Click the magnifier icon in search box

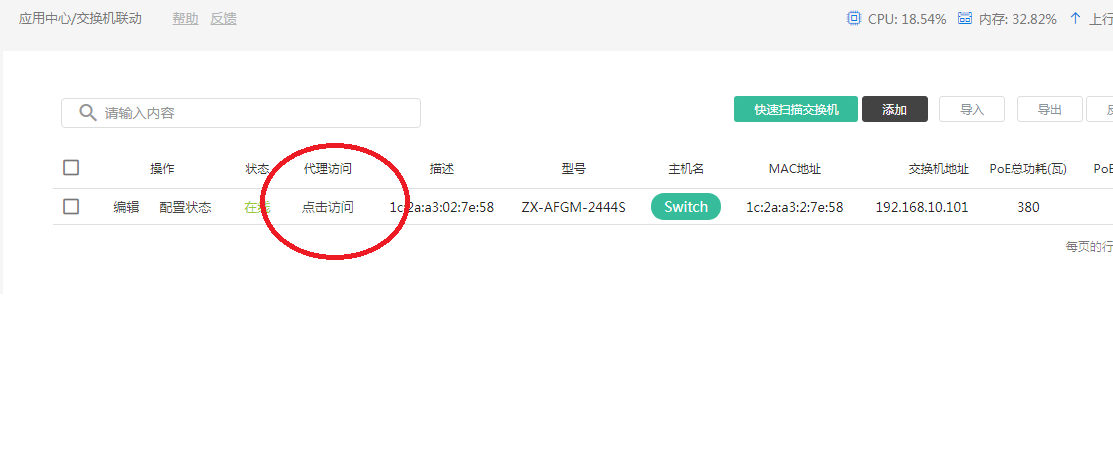tap(88, 113)
